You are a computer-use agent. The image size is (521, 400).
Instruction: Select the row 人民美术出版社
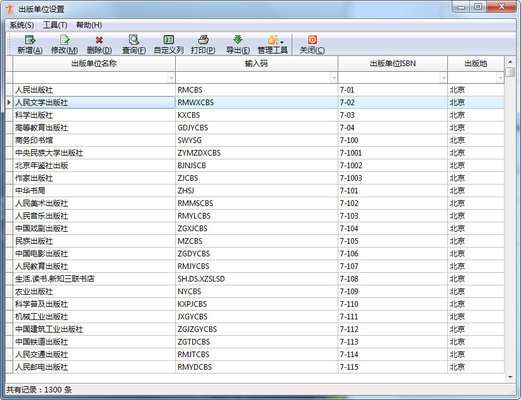pyautogui.click(x=258, y=203)
